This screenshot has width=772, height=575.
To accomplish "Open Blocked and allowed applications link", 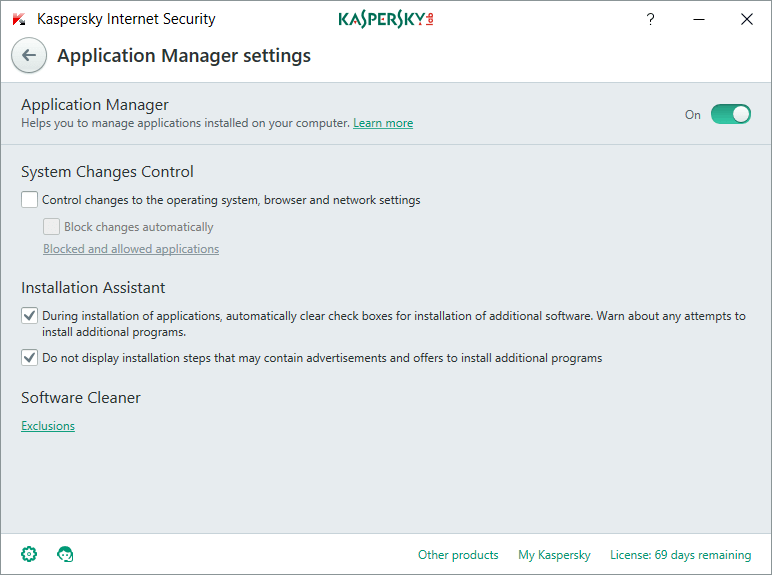I will coord(131,249).
